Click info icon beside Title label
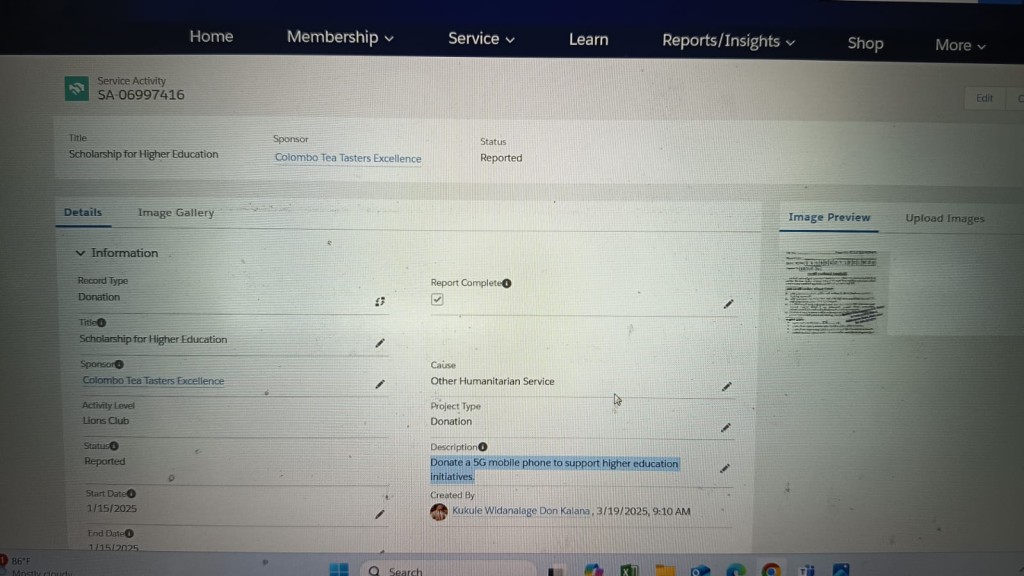1024x576 pixels. [x=101, y=322]
